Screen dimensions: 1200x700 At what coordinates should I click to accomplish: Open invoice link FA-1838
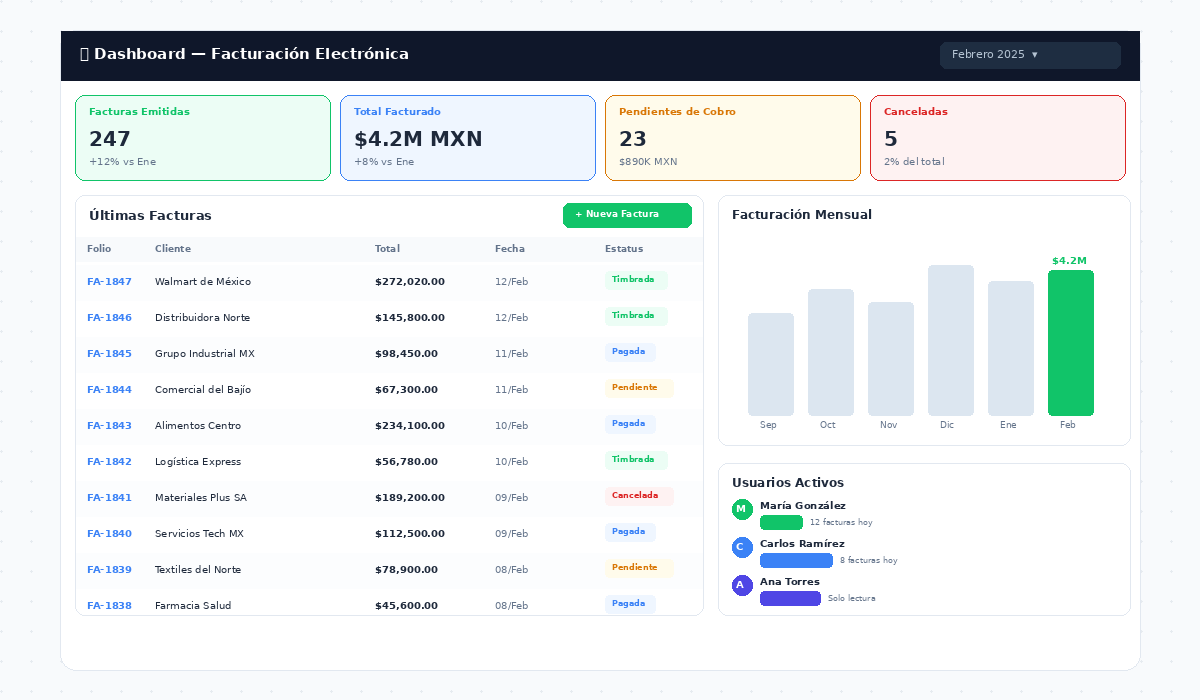point(109,606)
